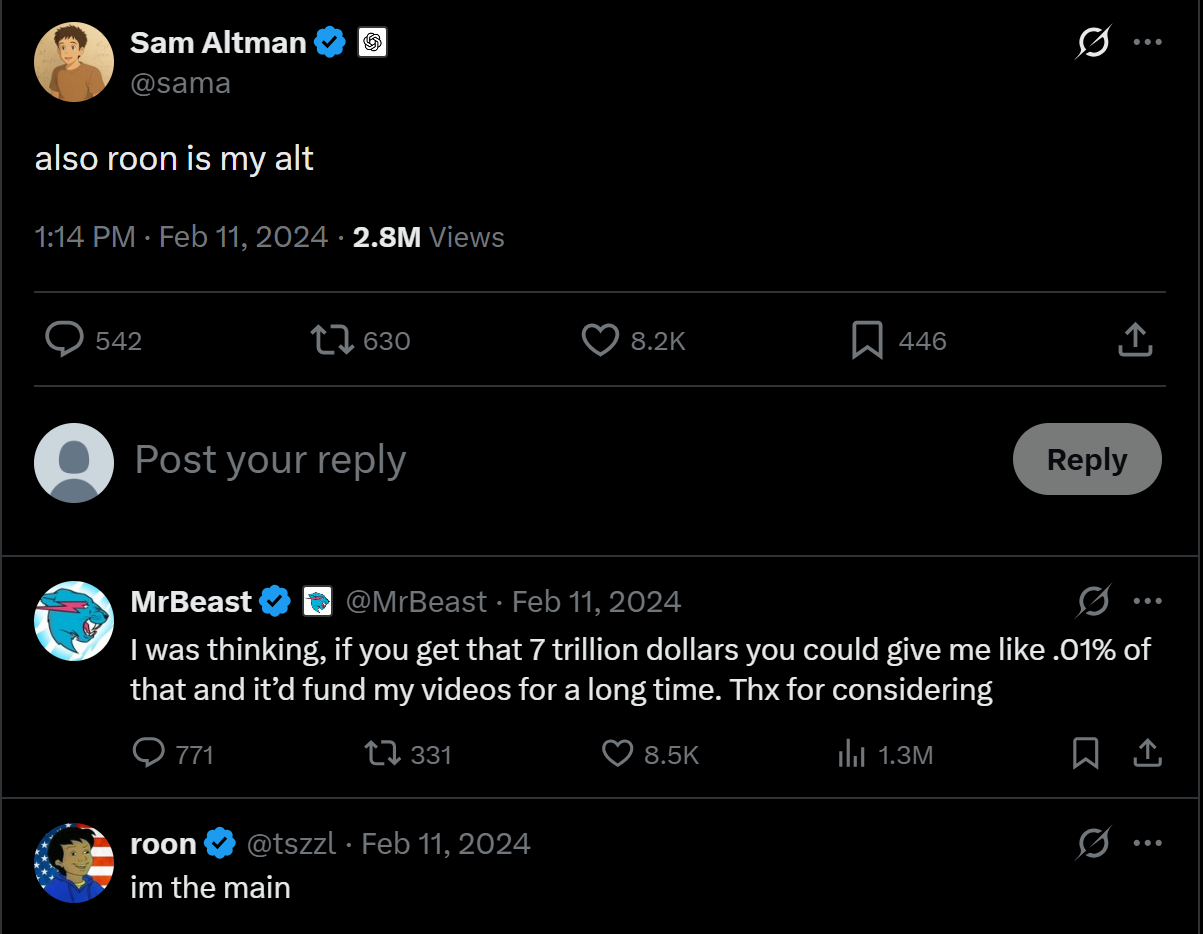Repost Sam Altman's 'roon is my alt' post
This screenshot has width=1203, height=934.
pyautogui.click(x=332, y=340)
